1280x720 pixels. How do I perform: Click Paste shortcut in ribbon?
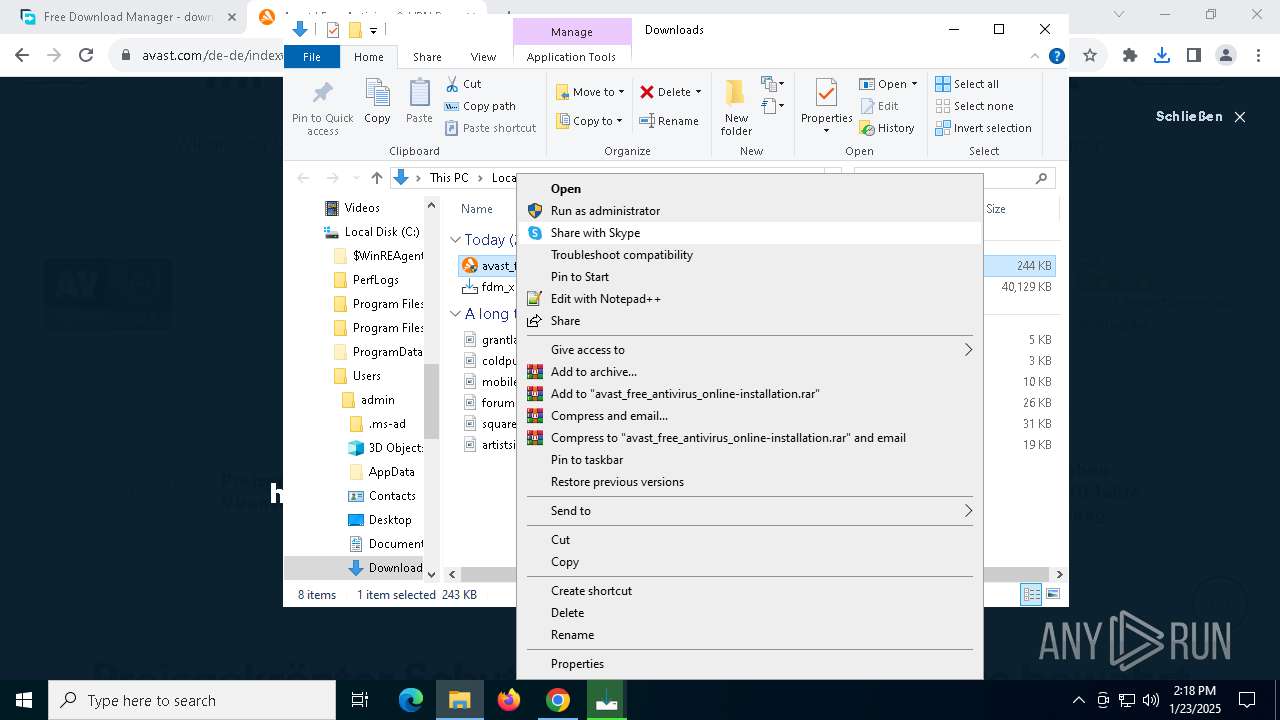coord(490,128)
